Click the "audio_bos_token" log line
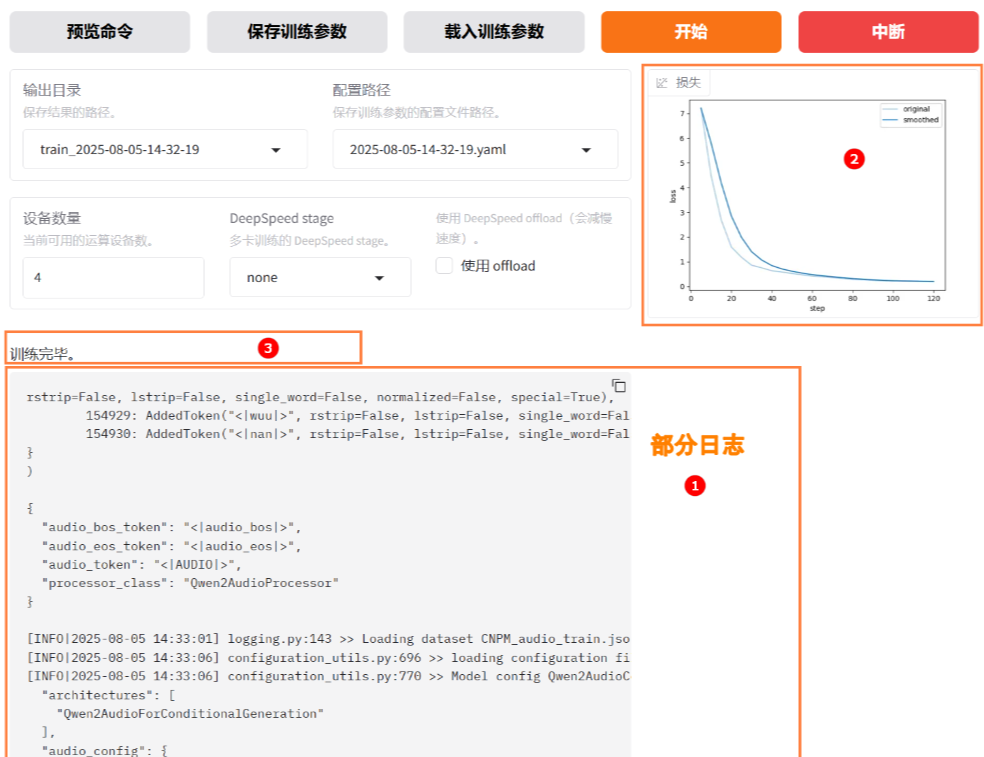984x757 pixels. [x=171, y=527]
